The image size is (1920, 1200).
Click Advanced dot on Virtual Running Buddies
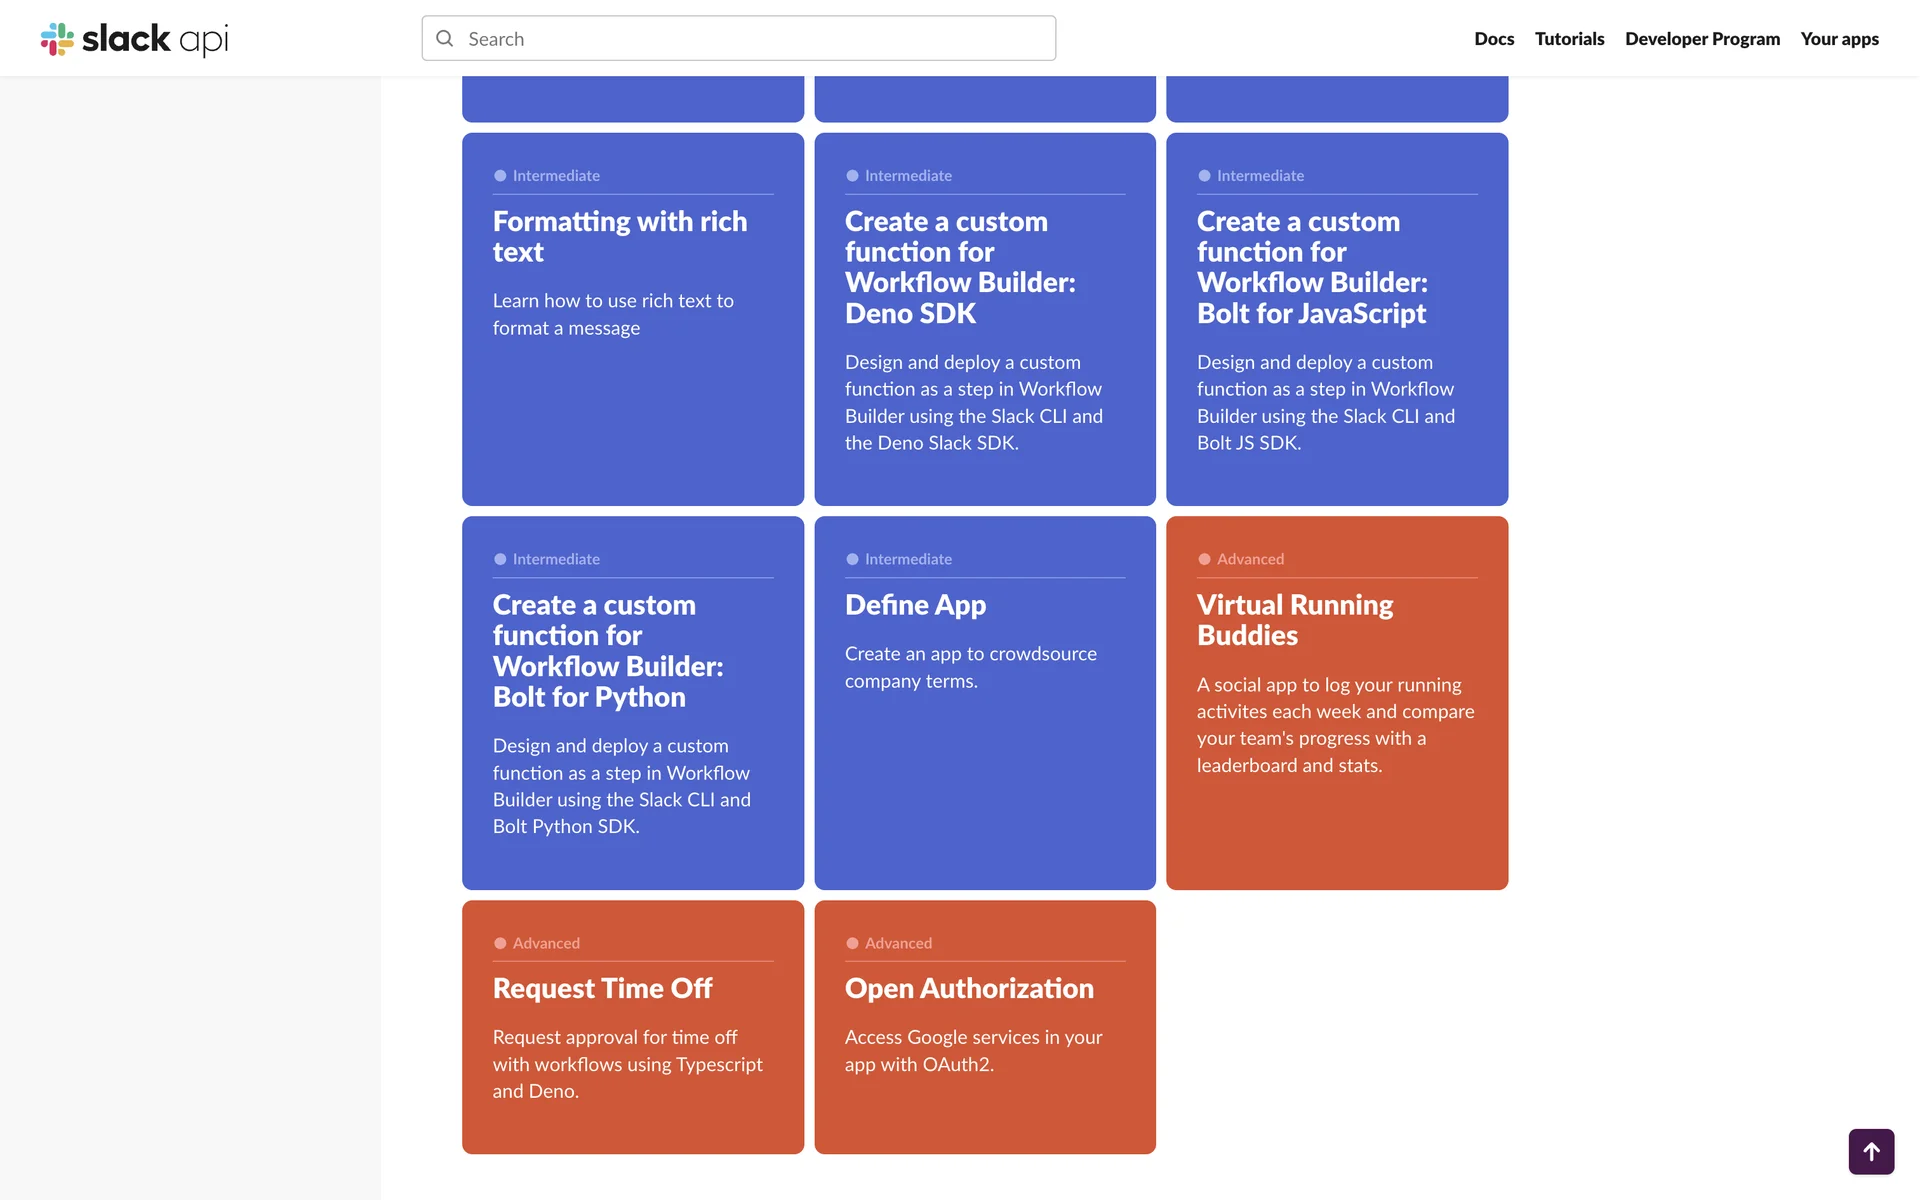pyautogui.click(x=1204, y=559)
